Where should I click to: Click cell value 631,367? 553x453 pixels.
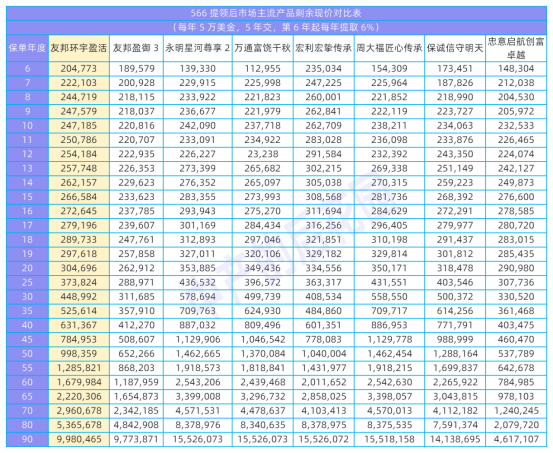79,325
